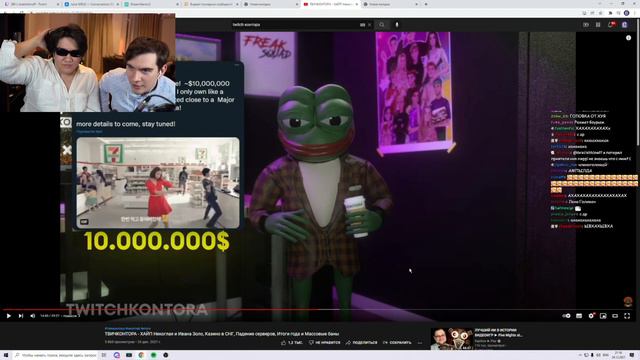Like the video with thumbs up
Image resolution: width=640 pixels, height=360 pixels.
(292, 342)
